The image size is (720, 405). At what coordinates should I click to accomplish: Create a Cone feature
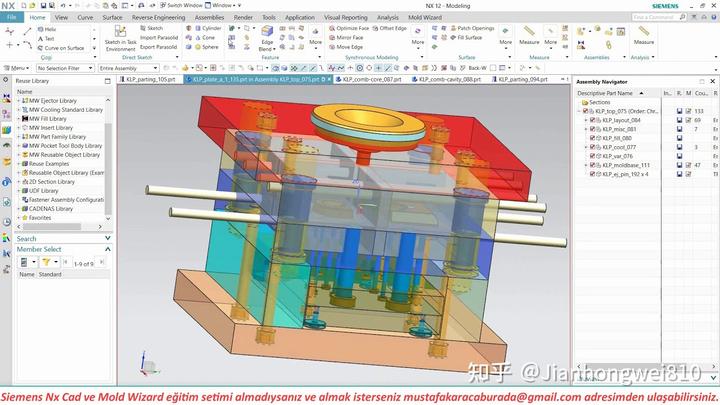[x=205, y=38]
